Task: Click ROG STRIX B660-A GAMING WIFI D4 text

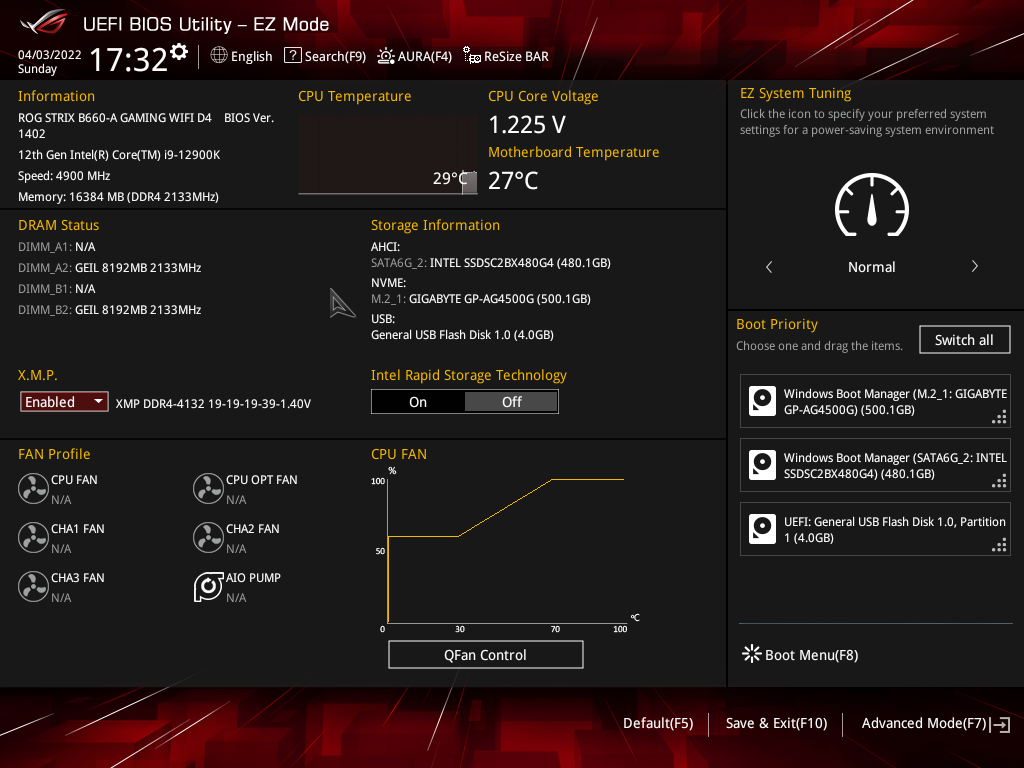Action: click(115, 118)
